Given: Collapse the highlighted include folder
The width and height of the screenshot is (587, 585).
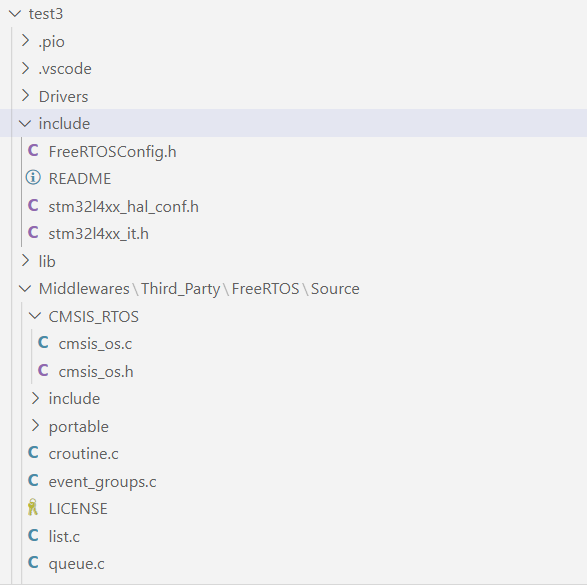Looking at the screenshot, I should (25, 123).
